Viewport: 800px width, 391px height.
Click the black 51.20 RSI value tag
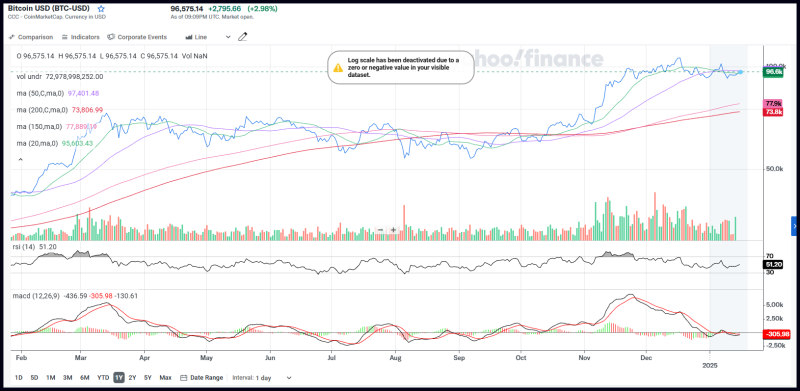pos(773,264)
